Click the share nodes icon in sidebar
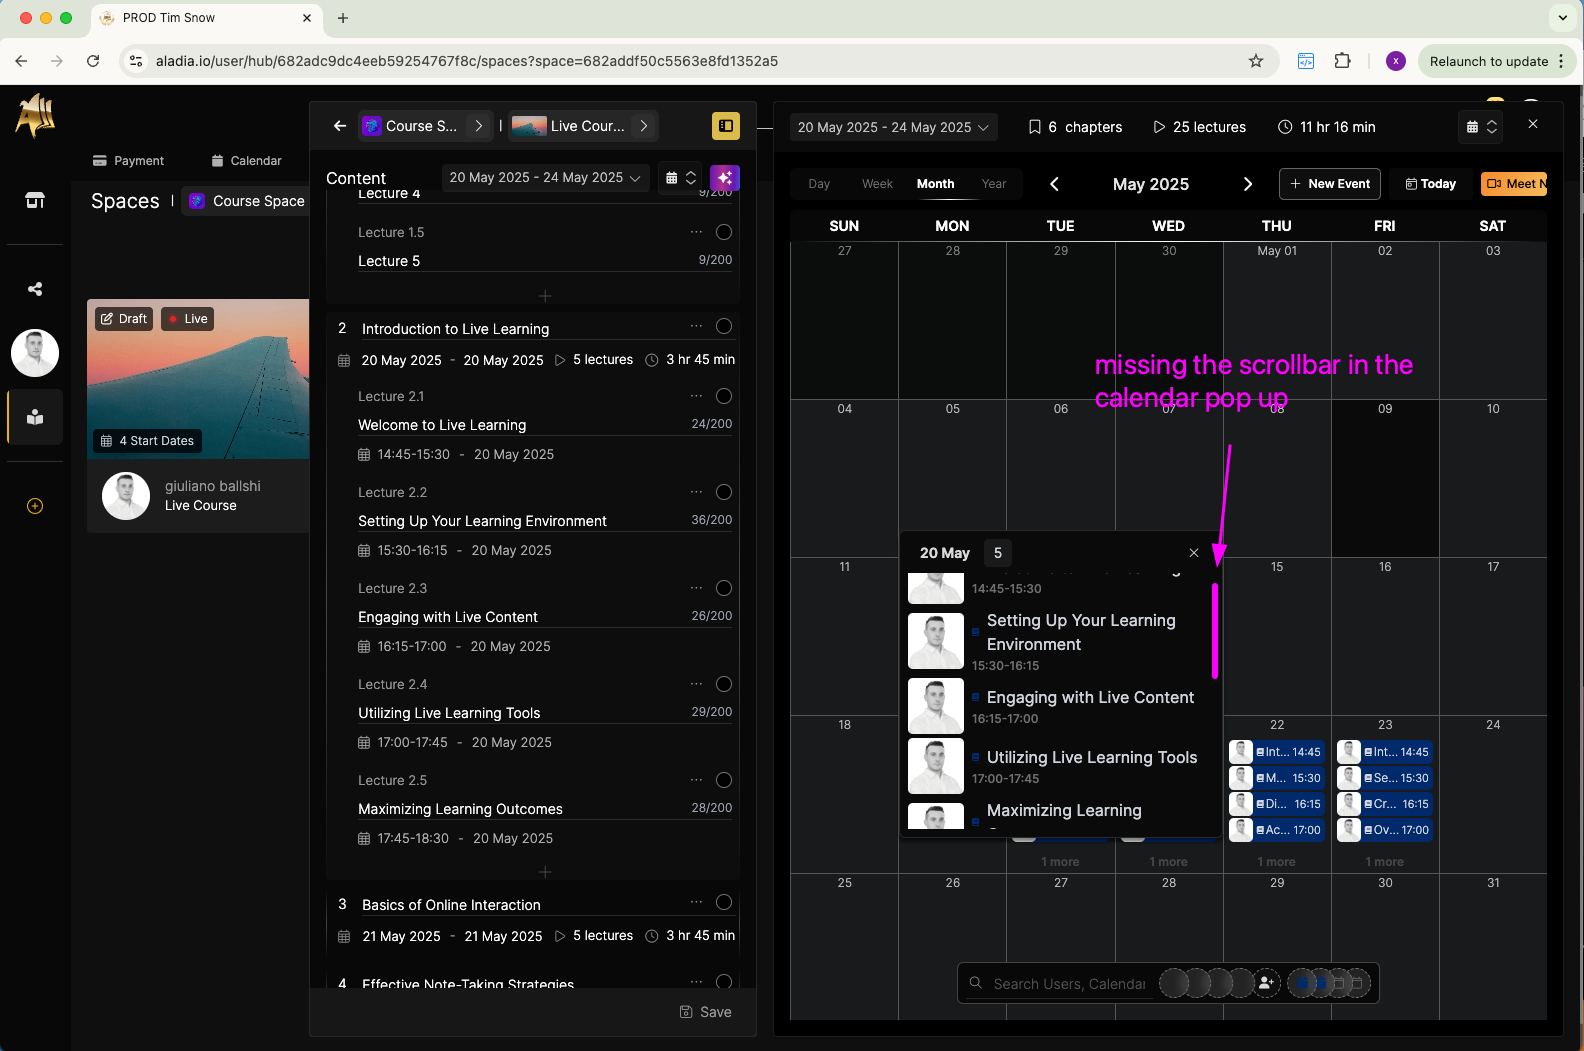Screen dimensions: 1584x1051 (x=35, y=289)
